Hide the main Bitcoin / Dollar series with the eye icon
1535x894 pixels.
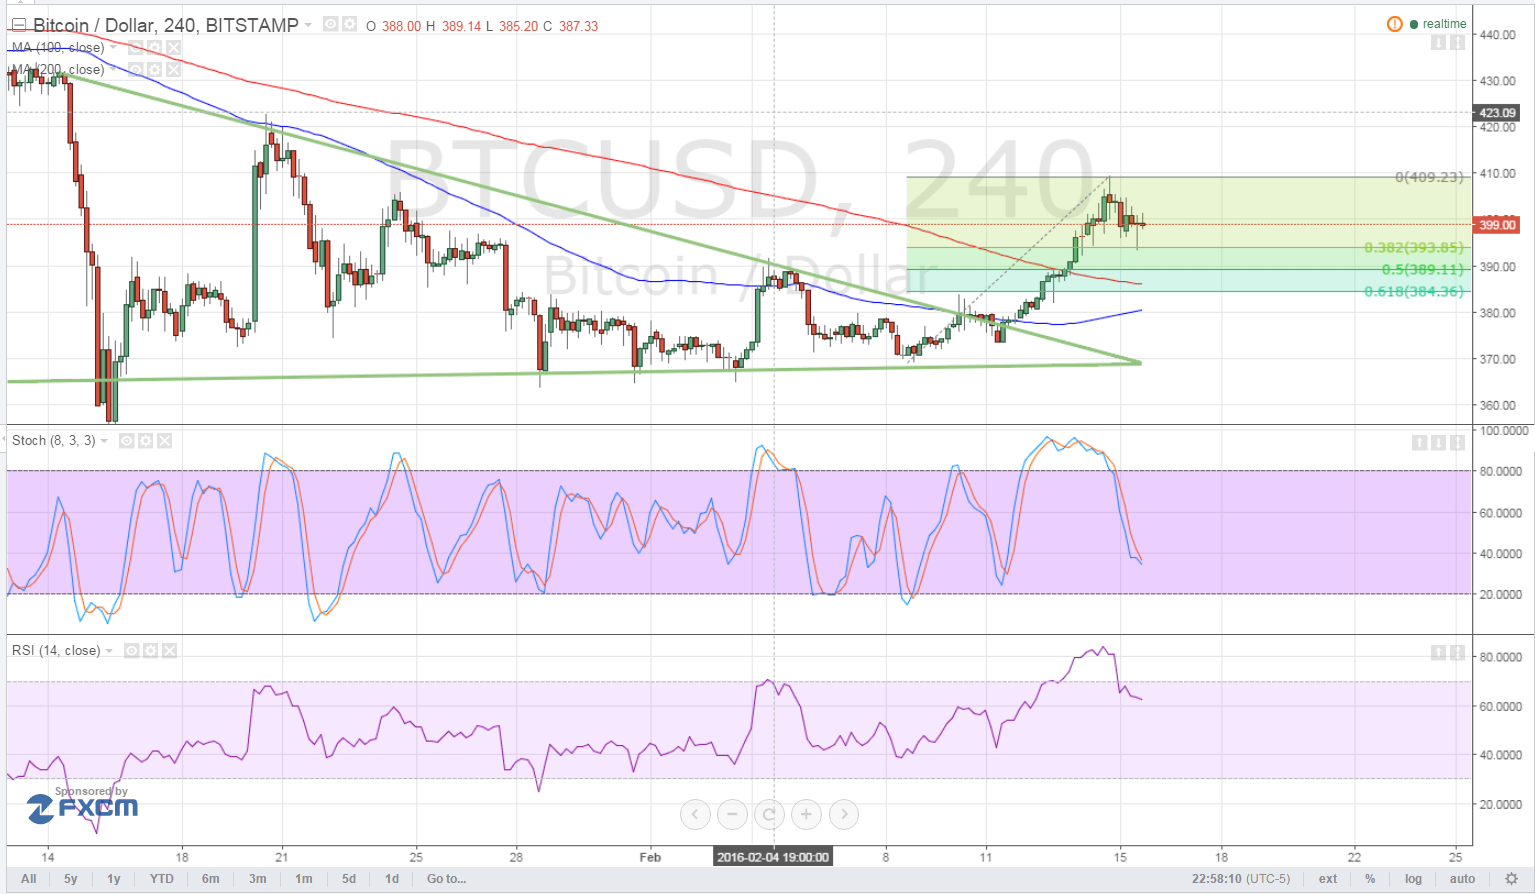tap(331, 24)
